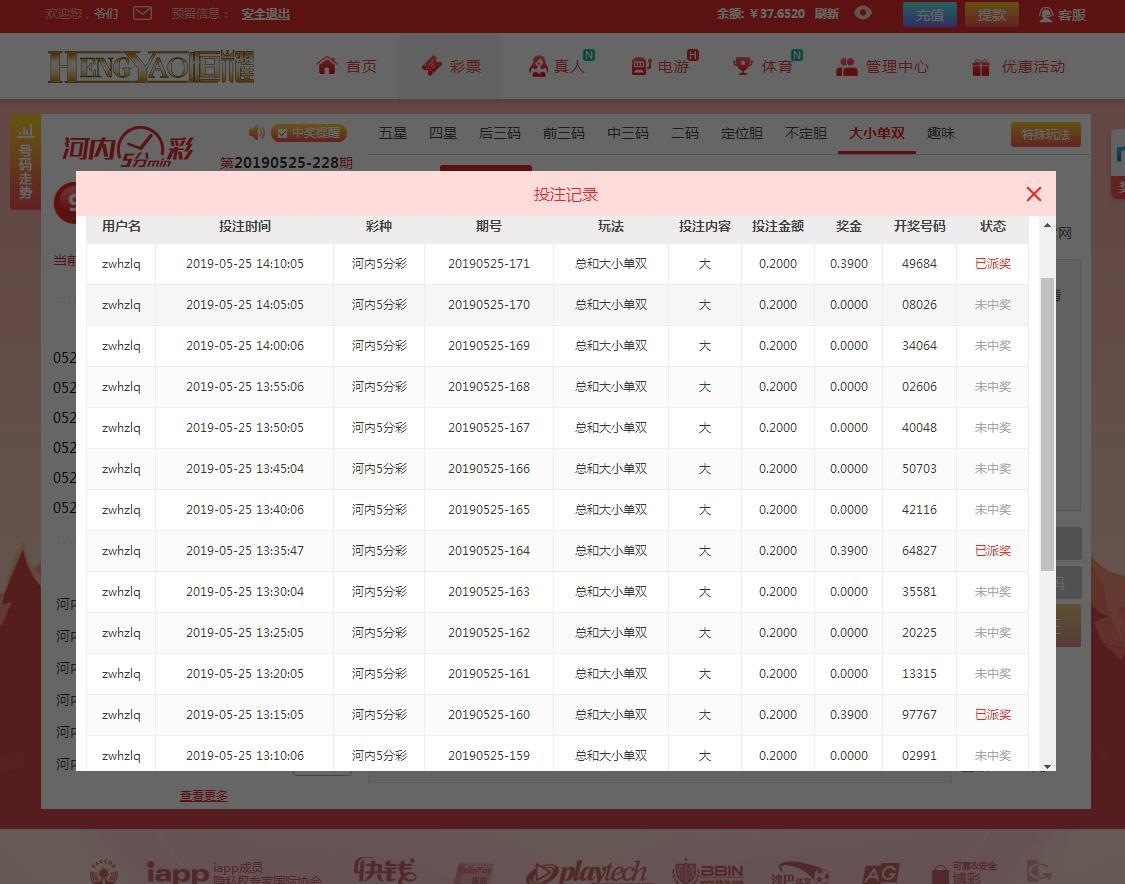
Task: Click the bet records scrollbar thumb
Action: click(x=1048, y=425)
